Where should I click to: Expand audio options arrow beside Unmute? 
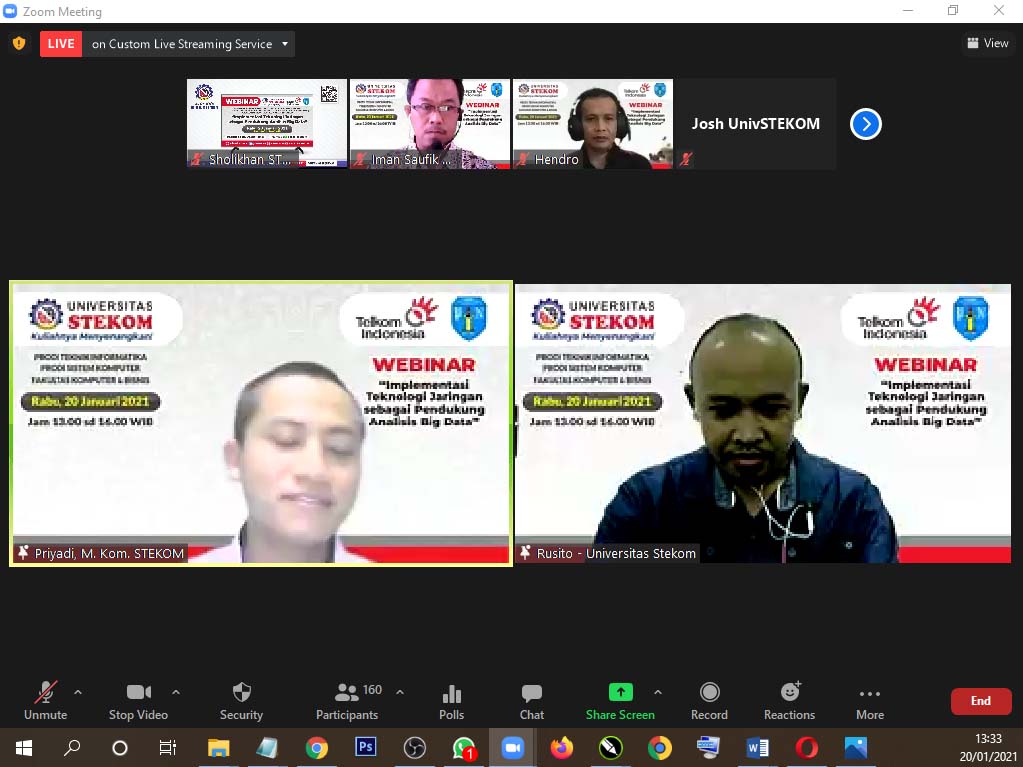click(78, 692)
